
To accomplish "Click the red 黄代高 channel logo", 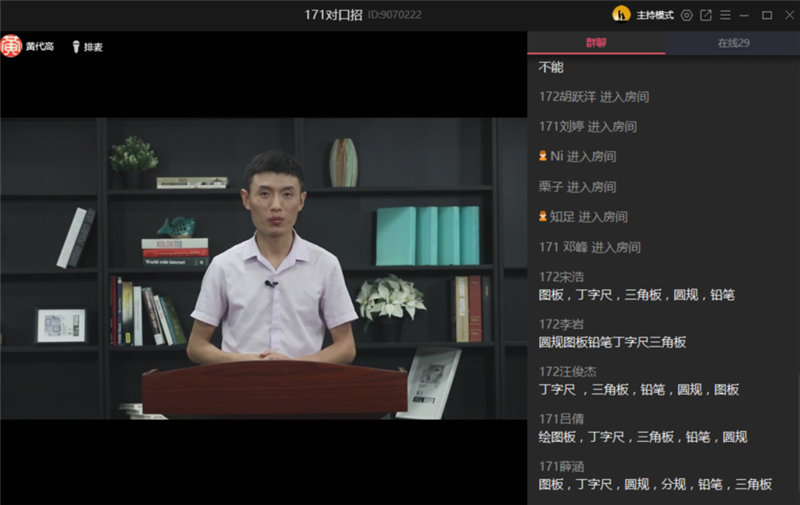I will [x=11, y=46].
